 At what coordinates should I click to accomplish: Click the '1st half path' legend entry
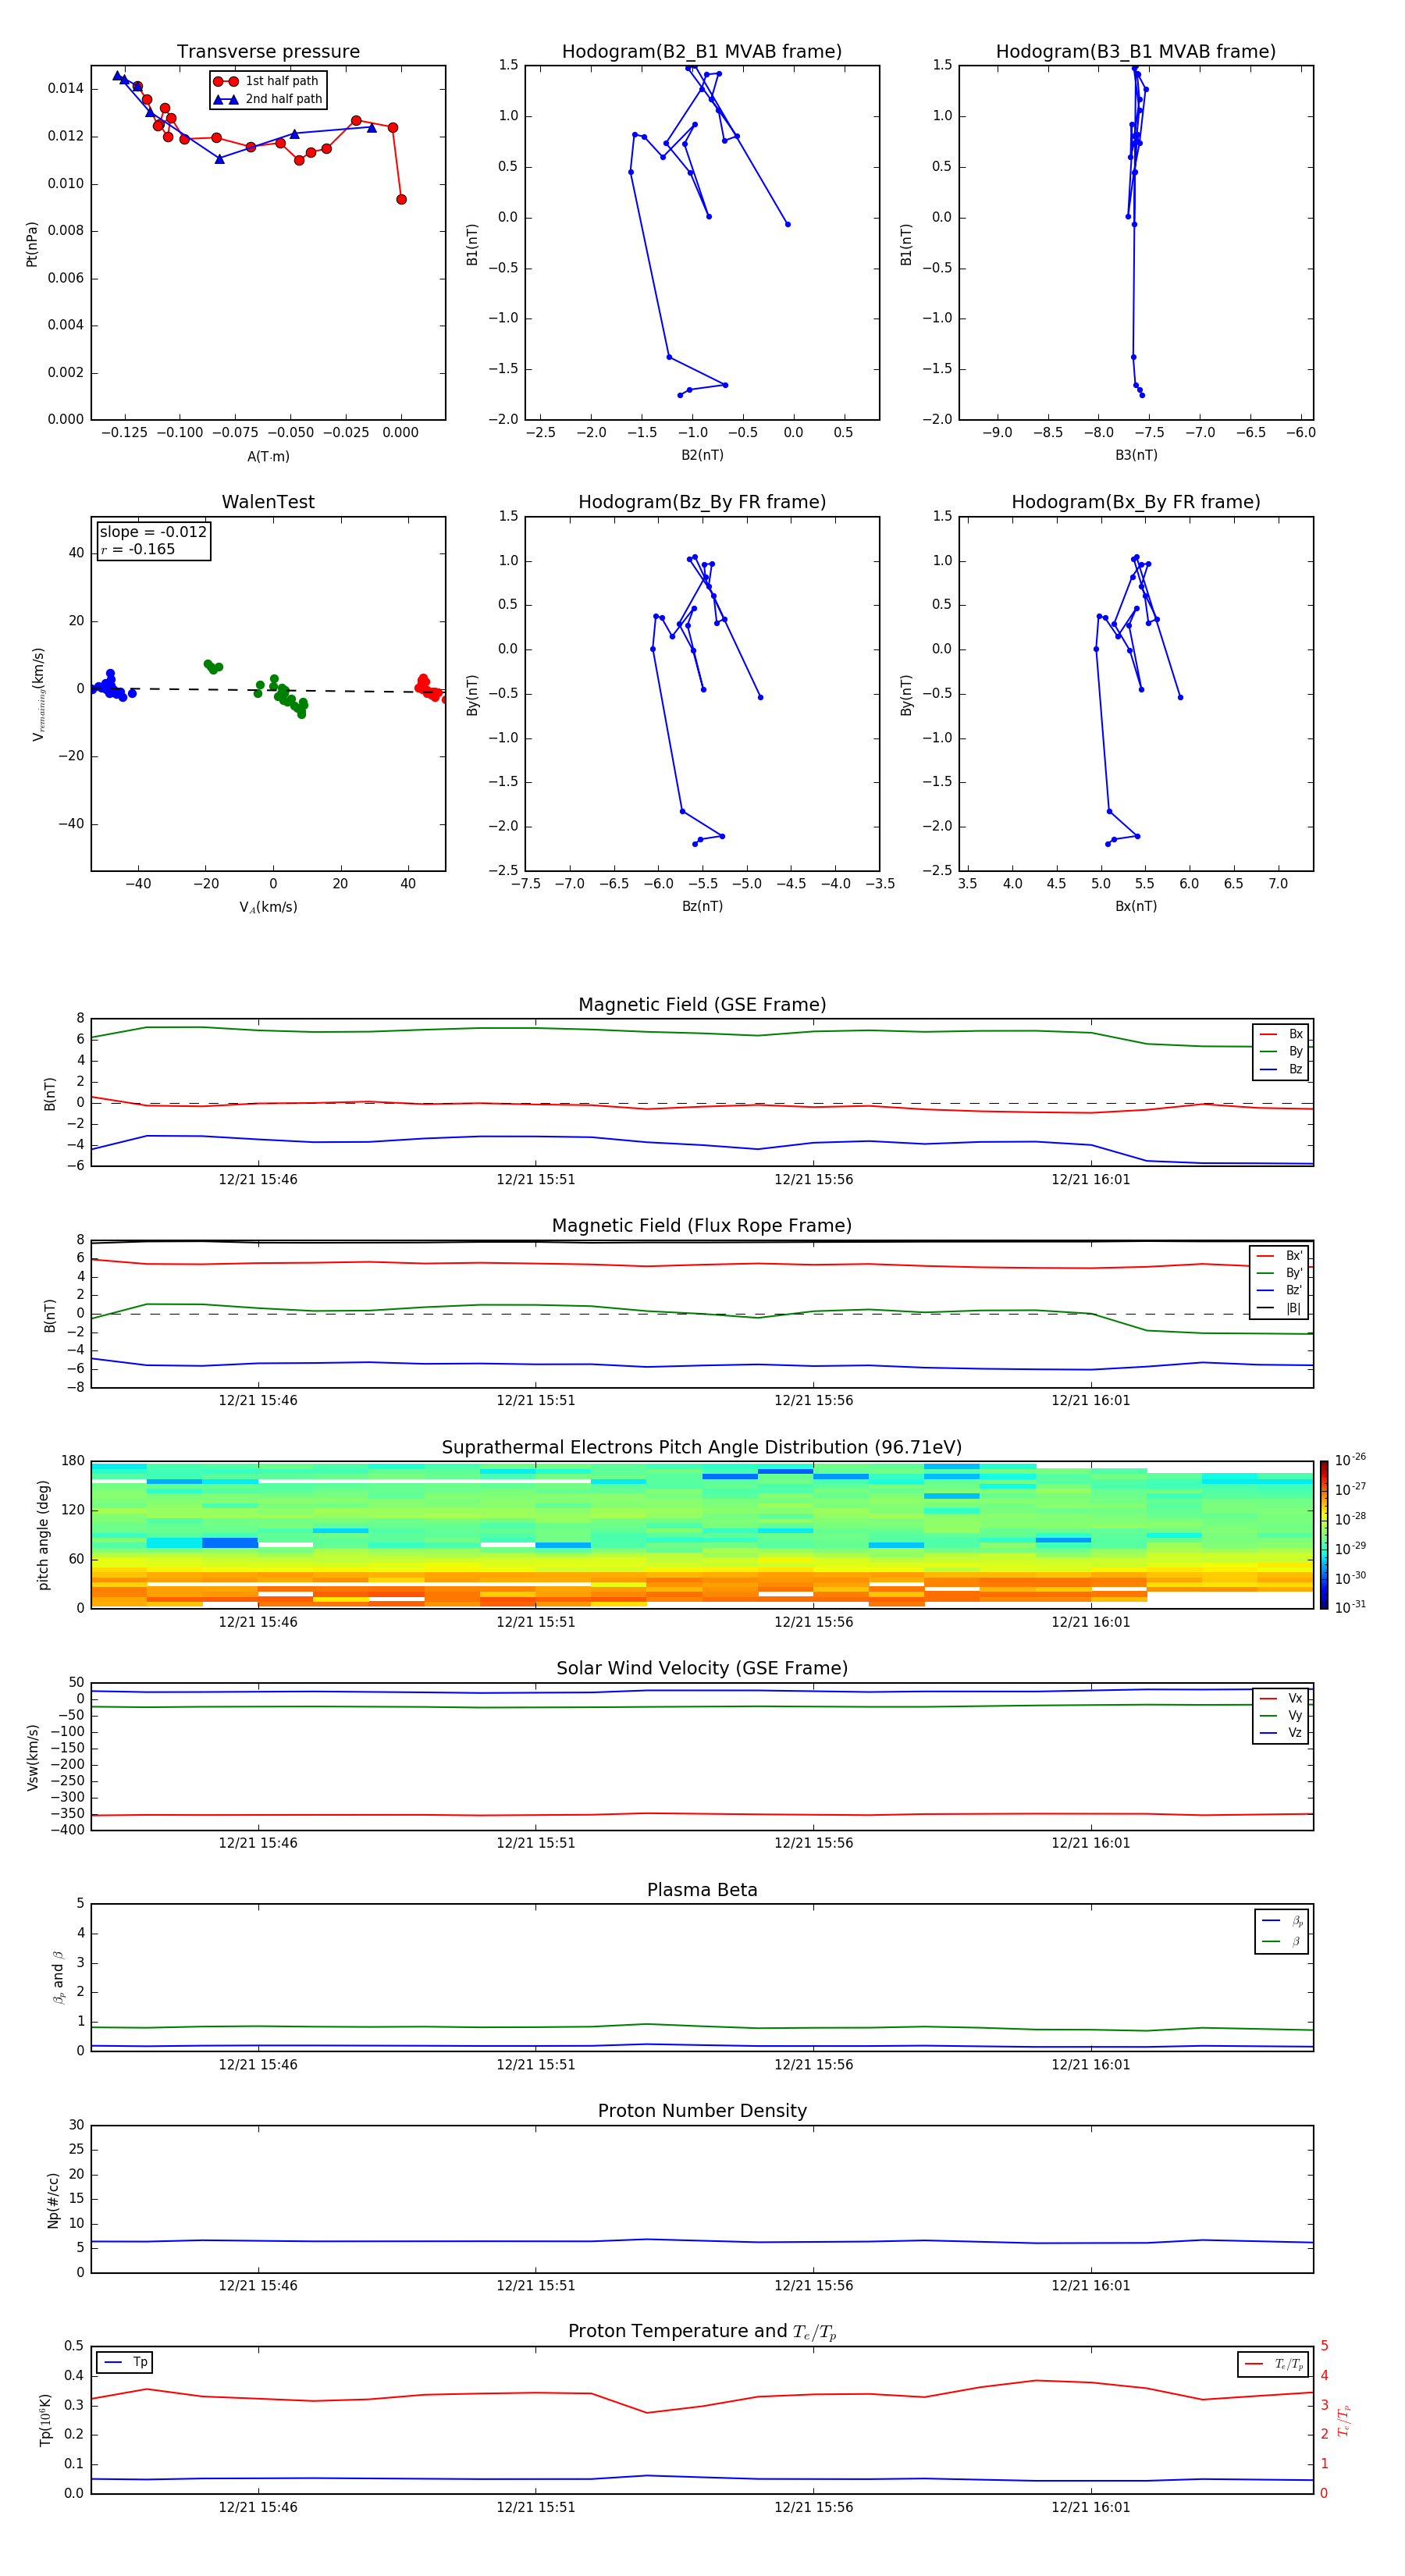[266, 81]
